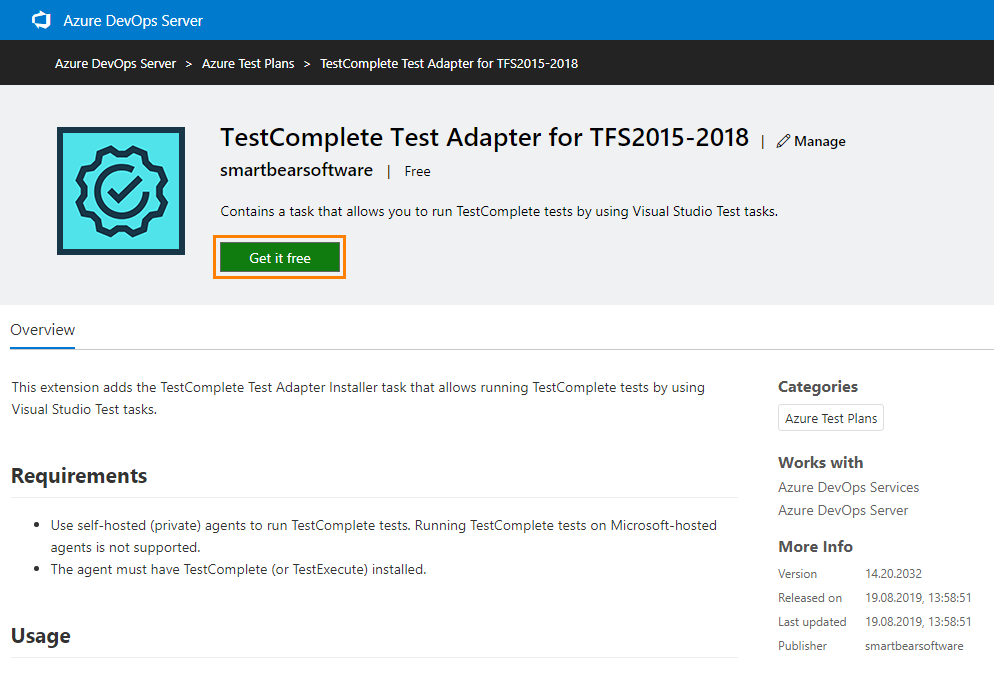Open Azure DevOps Services under Works with
Image resolution: width=994 pixels, height=676 pixels.
(x=848, y=487)
